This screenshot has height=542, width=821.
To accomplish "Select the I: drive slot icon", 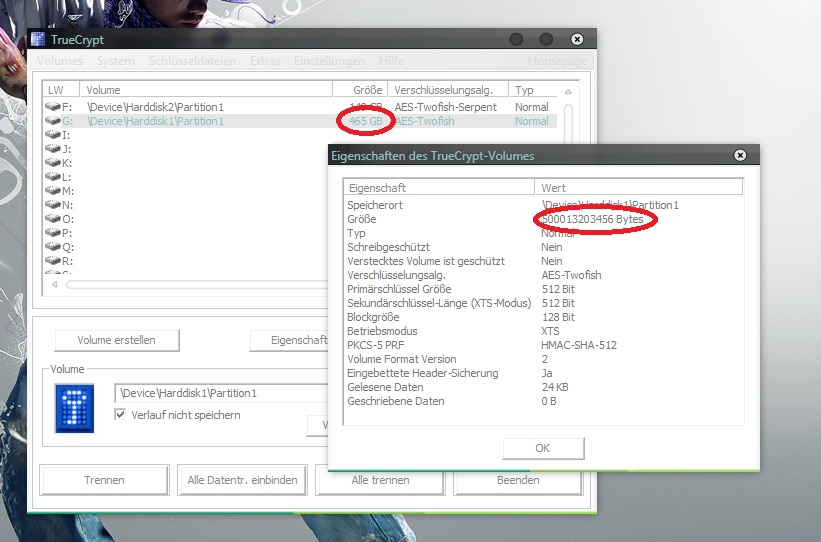I will pos(53,135).
